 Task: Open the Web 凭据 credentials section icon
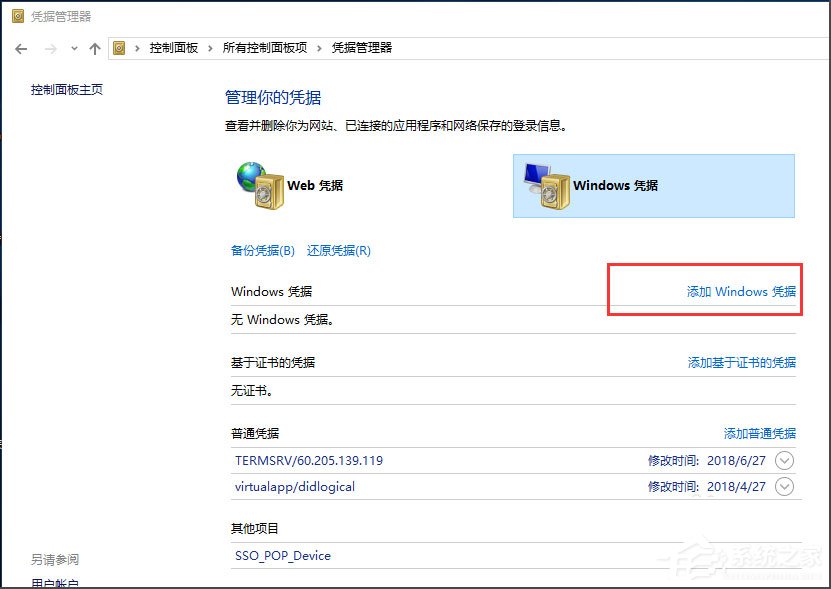tap(259, 185)
